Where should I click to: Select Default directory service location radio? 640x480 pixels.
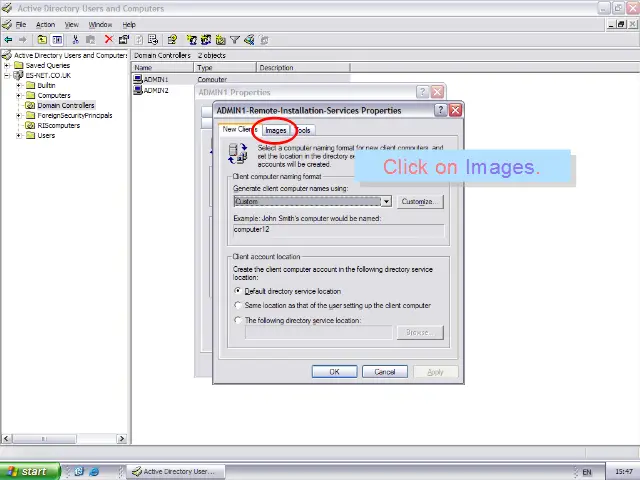238,291
